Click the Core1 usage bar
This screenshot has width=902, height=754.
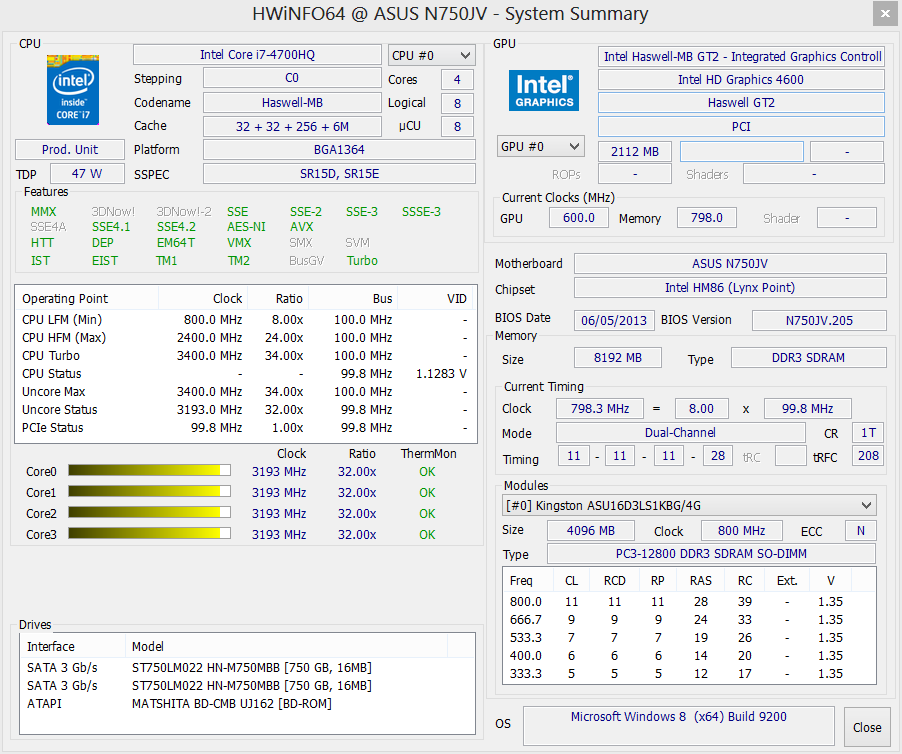click(x=150, y=491)
